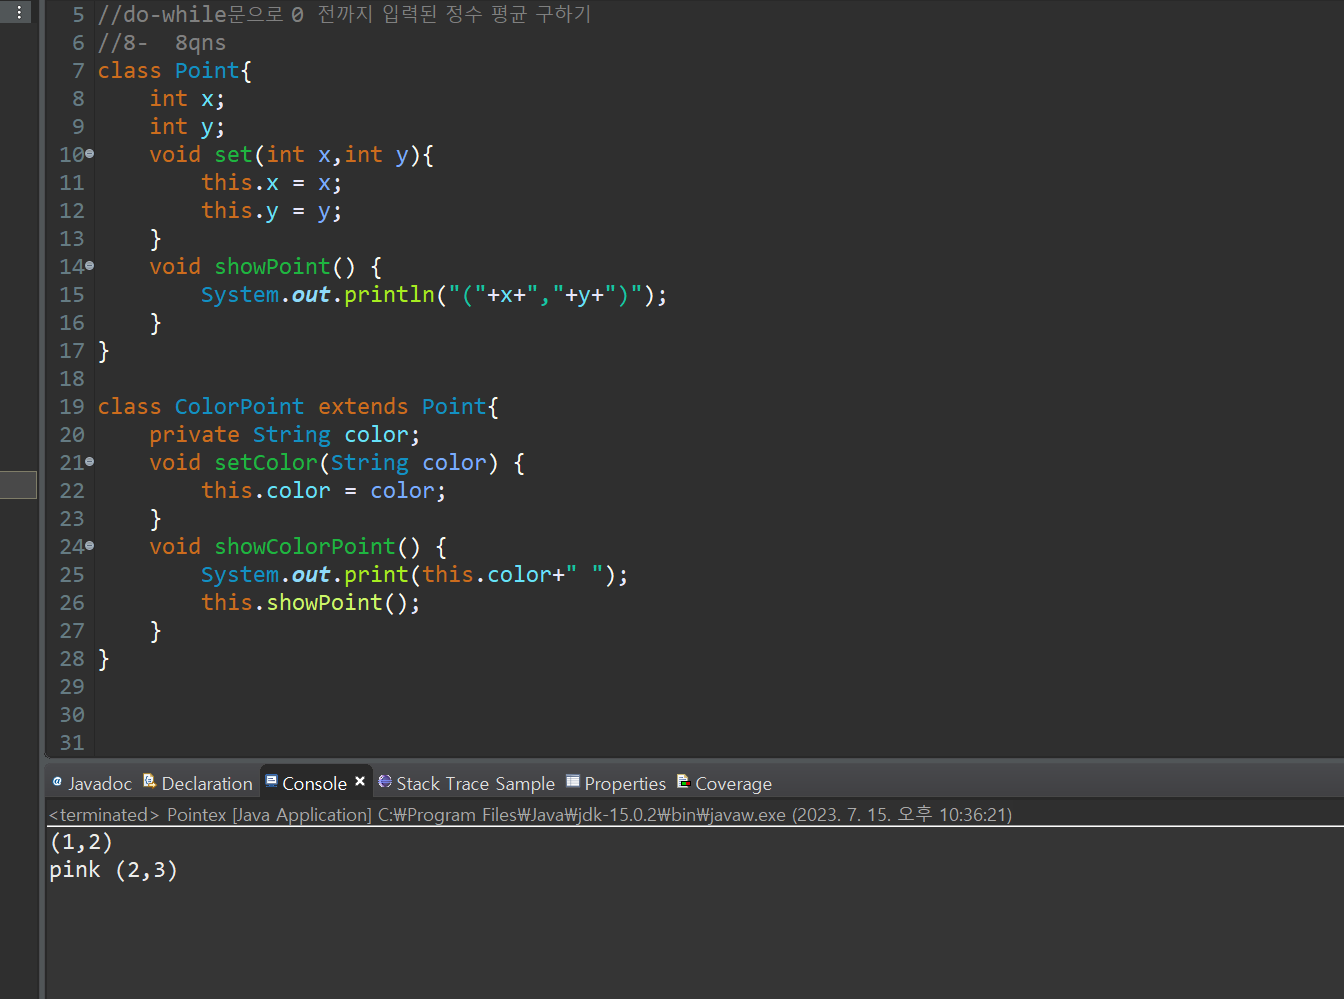1344x999 pixels.
Task: Open the Declaration tab
Action: click(198, 783)
